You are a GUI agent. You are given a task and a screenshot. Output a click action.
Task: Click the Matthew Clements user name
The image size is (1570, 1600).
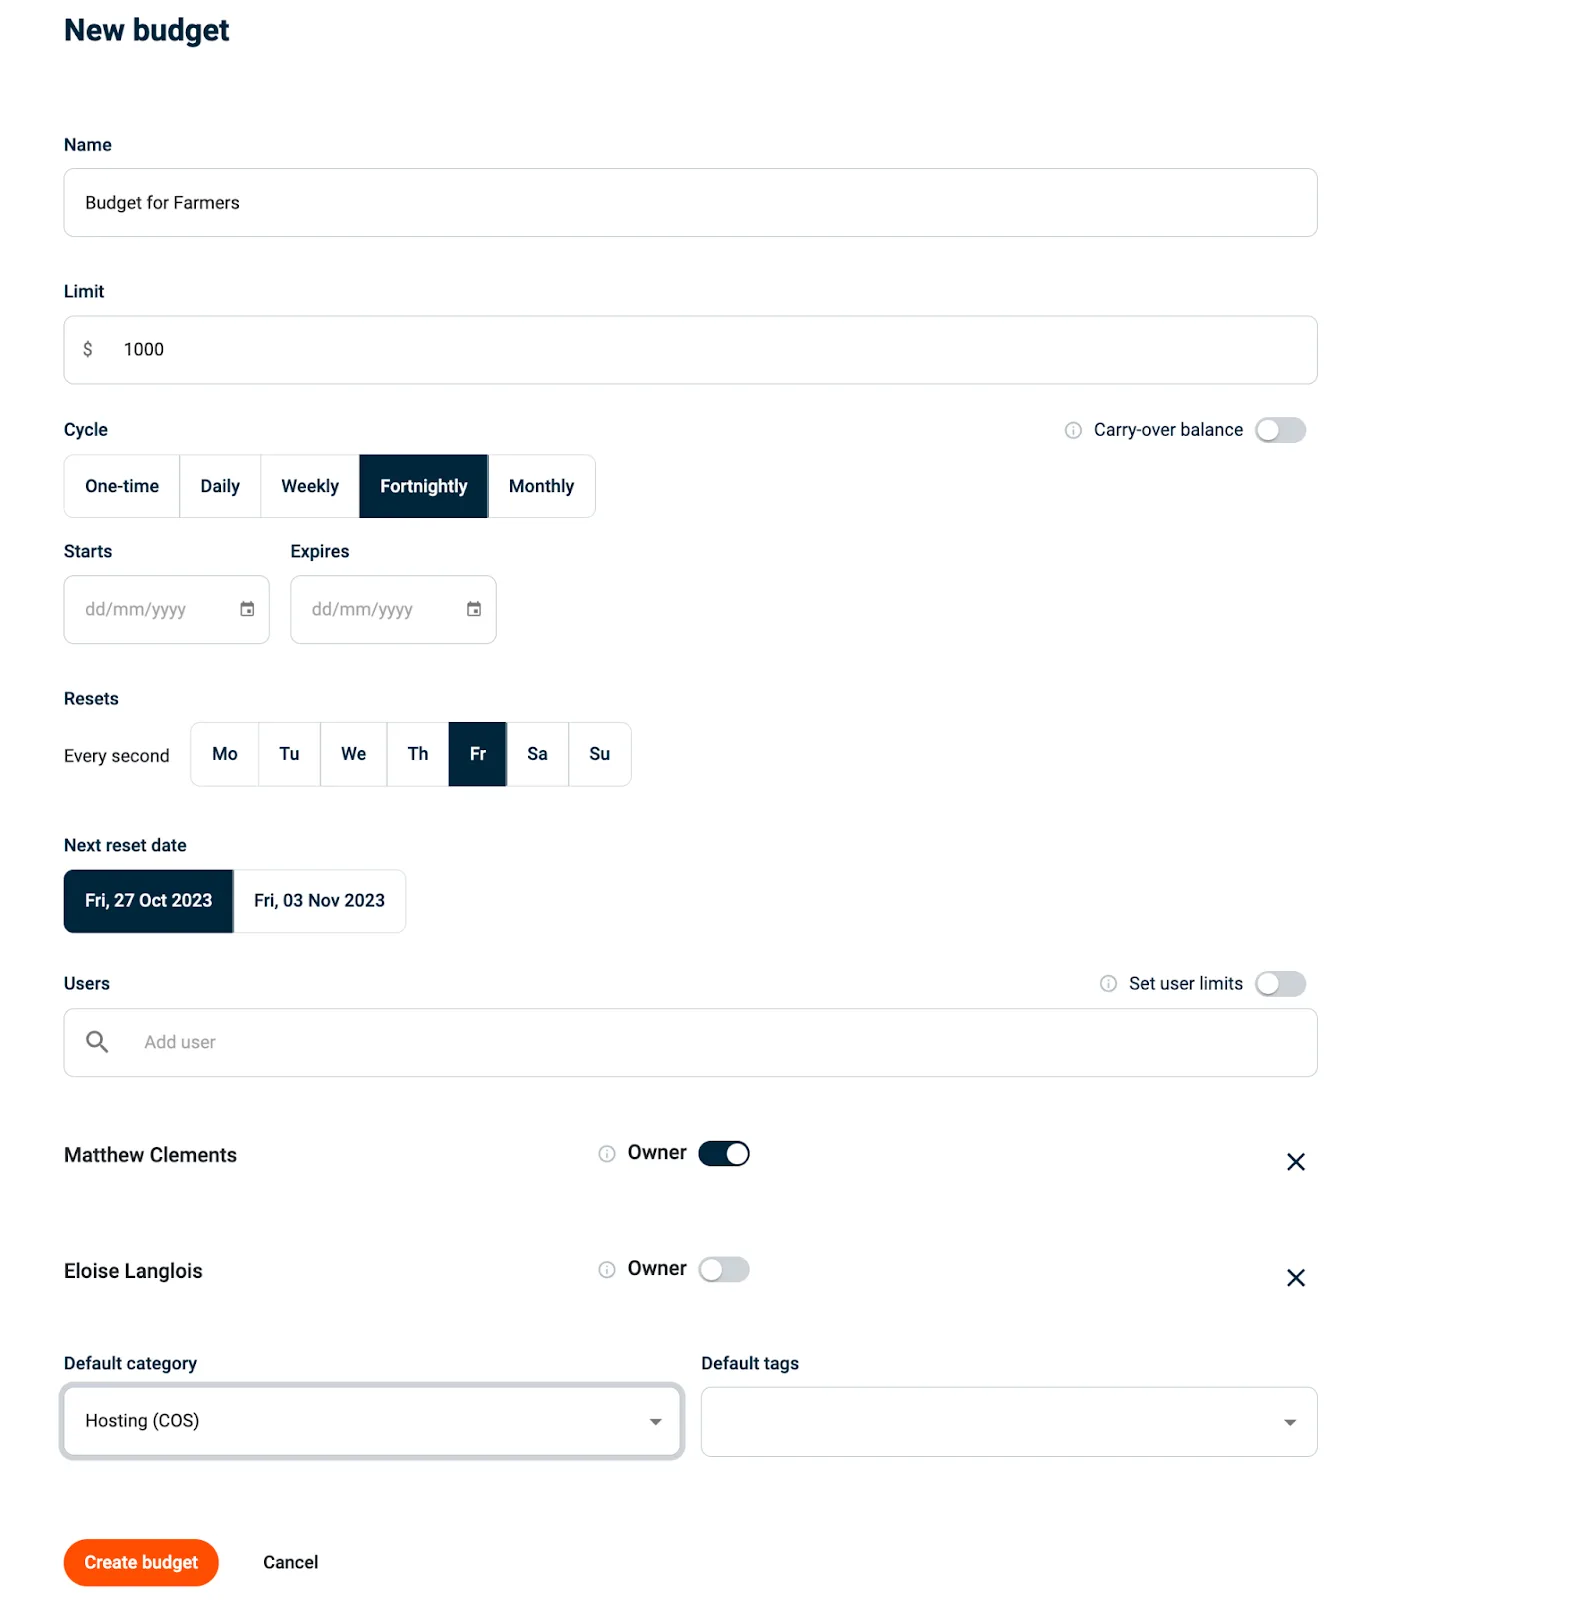150,1155
